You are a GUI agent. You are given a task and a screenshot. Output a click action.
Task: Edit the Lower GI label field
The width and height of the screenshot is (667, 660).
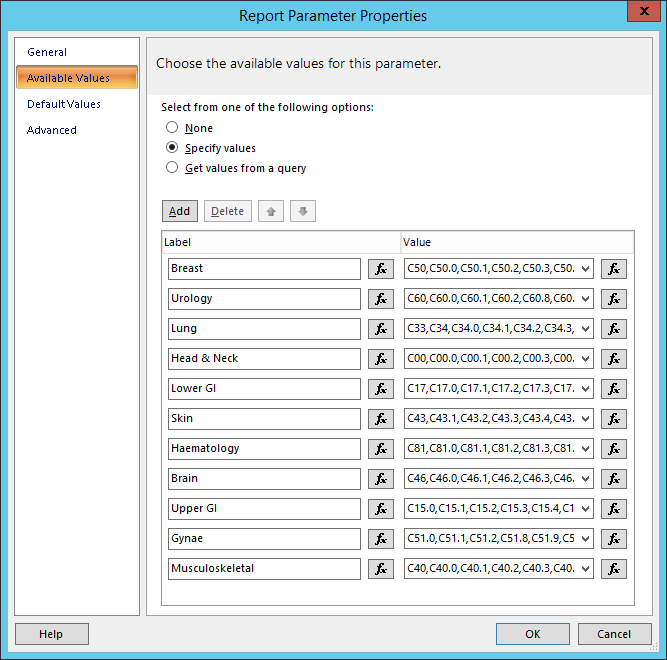point(264,389)
